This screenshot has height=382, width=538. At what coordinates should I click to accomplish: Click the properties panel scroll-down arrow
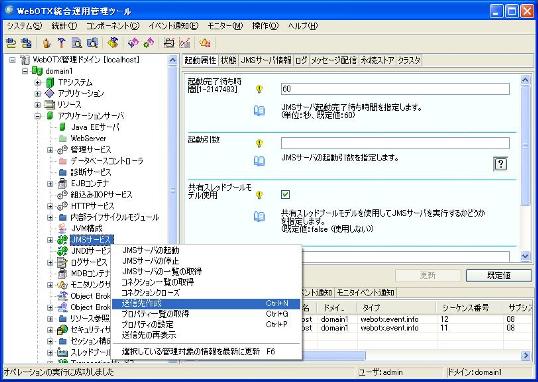click(x=525, y=256)
